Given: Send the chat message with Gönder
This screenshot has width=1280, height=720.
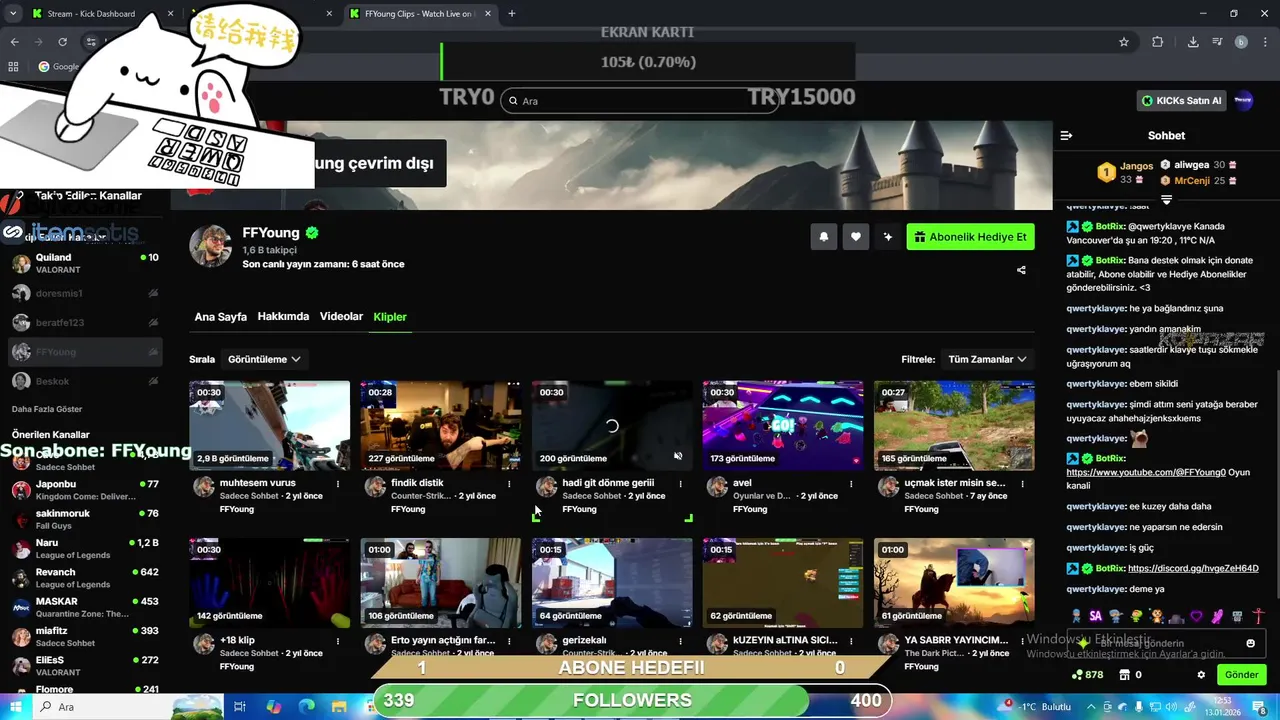Looking at the screenshot, I should tap(1241, 675).
